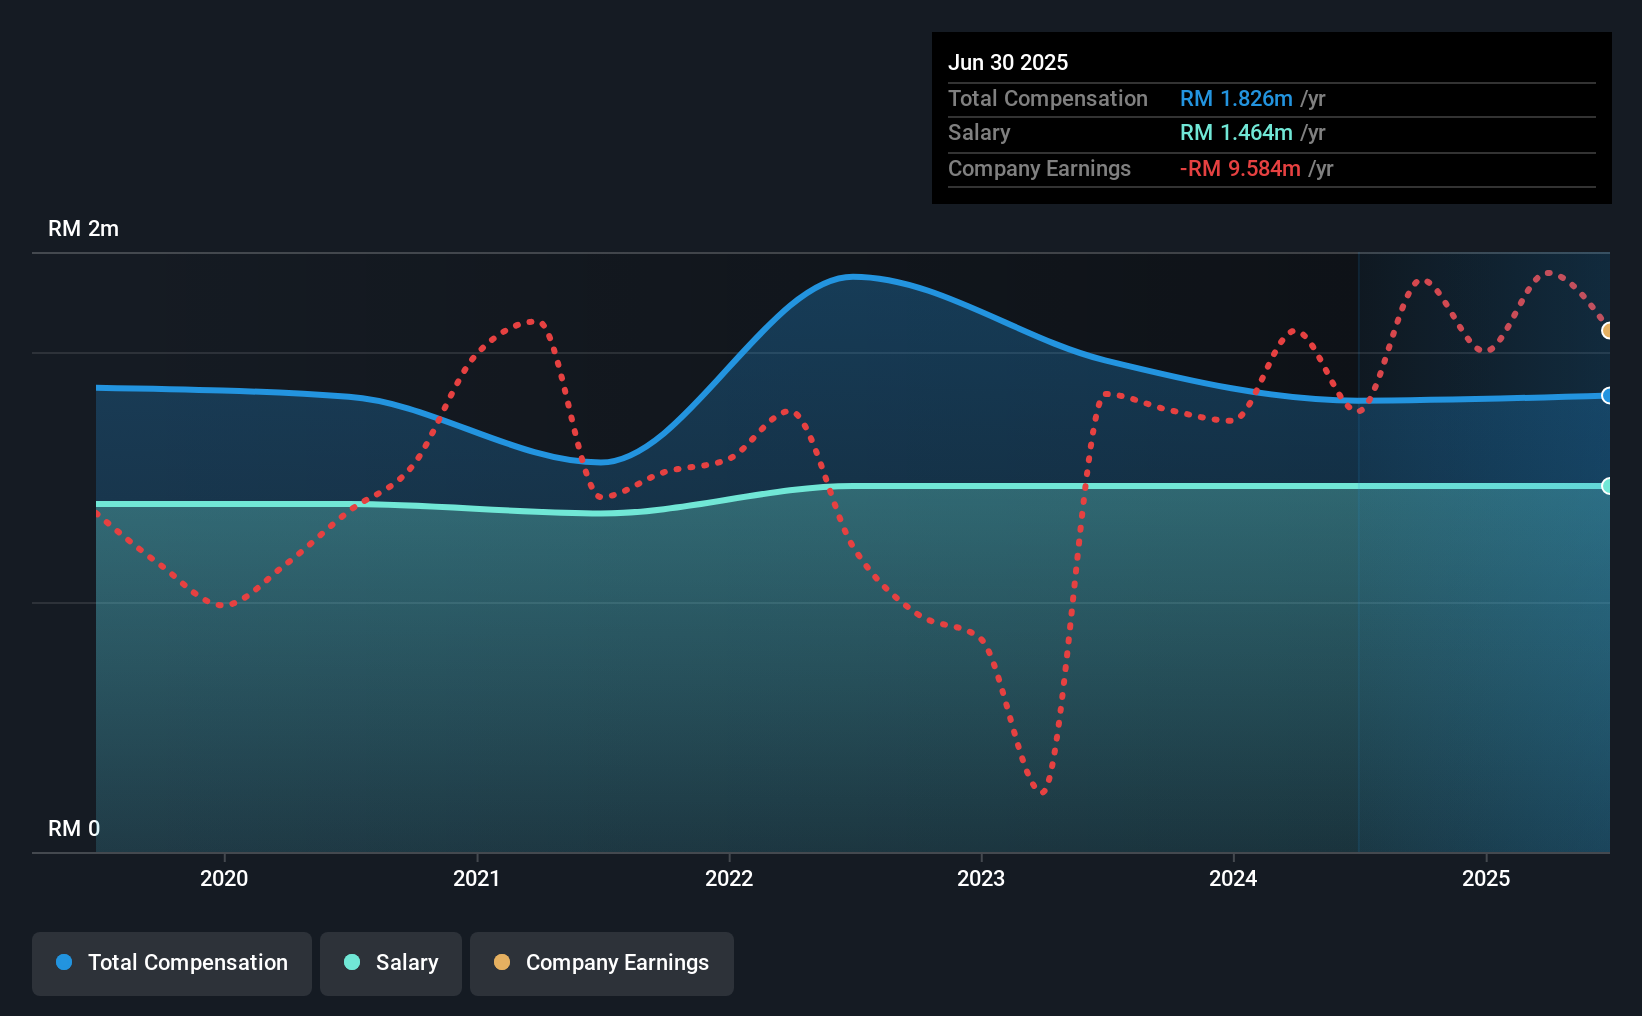This screenshot has height=1016, width=1642.
Task: Select the 2020 x-axis label
Action: click(x=224, y=878)
